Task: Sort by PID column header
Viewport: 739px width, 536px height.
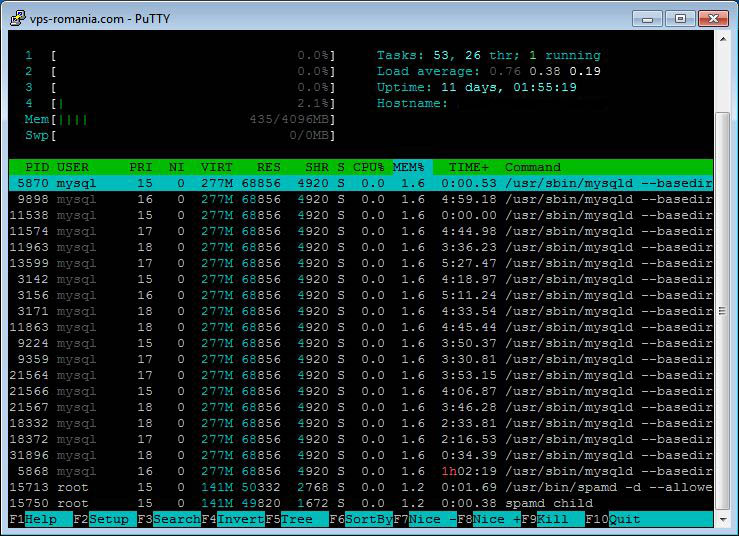Action: coord(37,167)
